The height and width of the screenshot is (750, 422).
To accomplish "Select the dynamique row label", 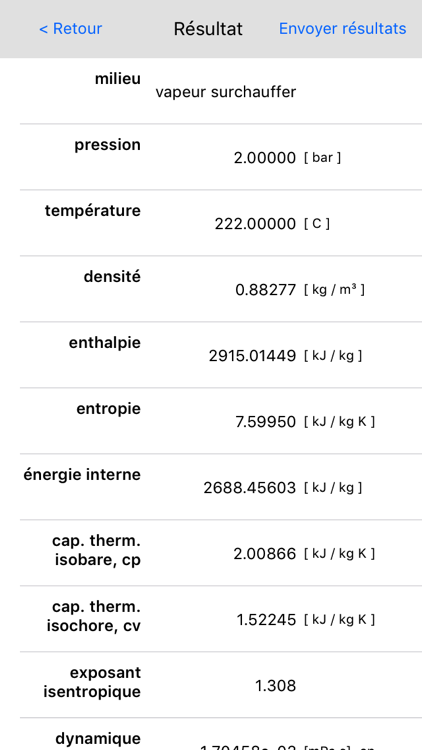I will tap(99, 739).
